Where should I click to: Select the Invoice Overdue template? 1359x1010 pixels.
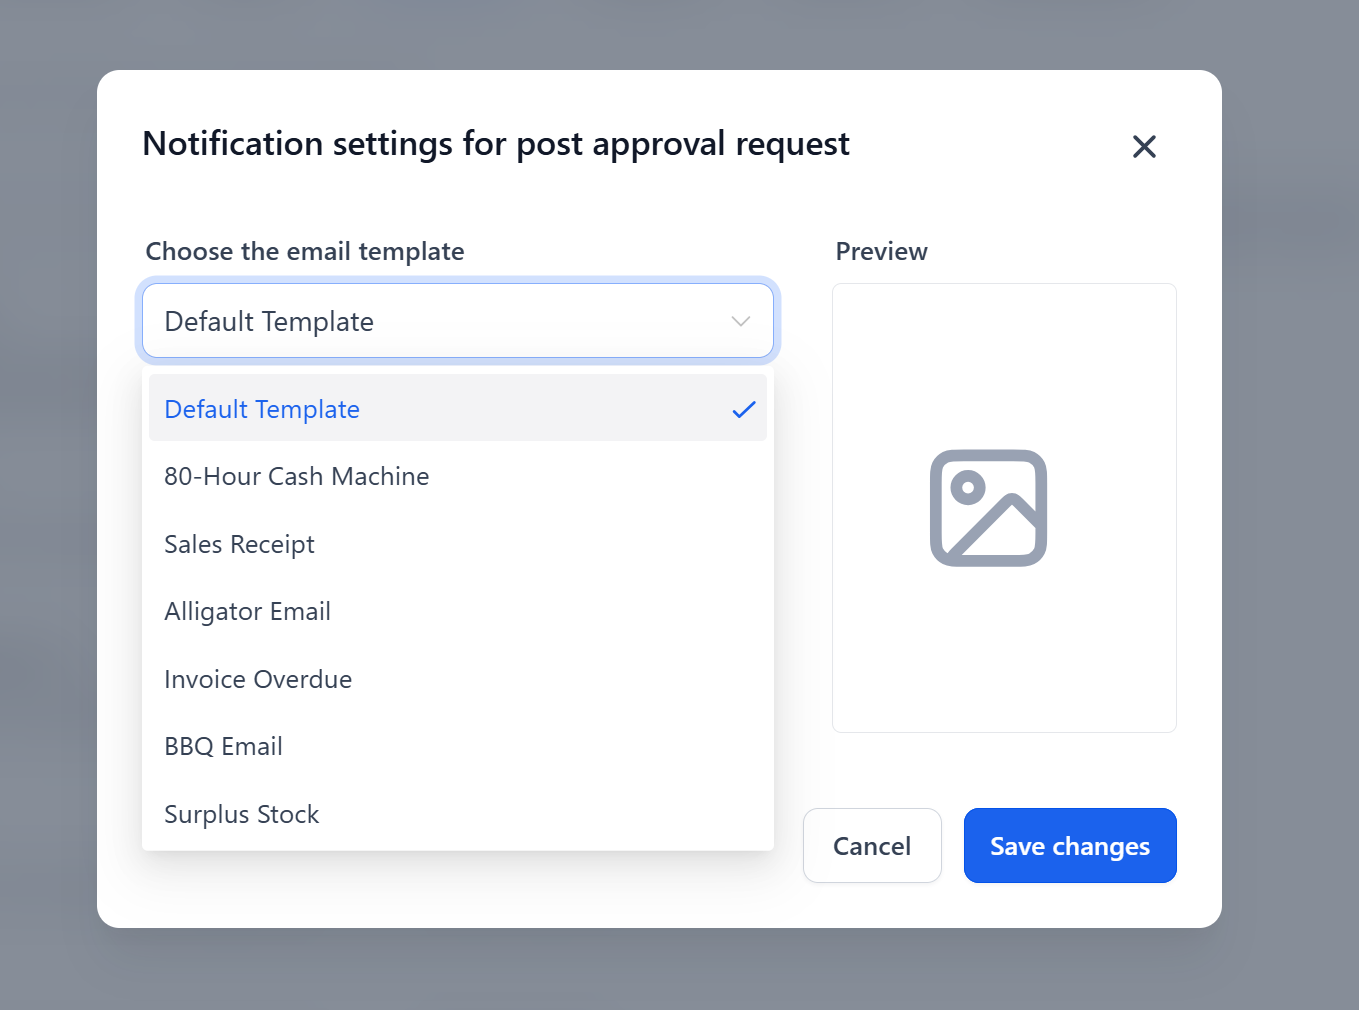(x=258, y=679)
